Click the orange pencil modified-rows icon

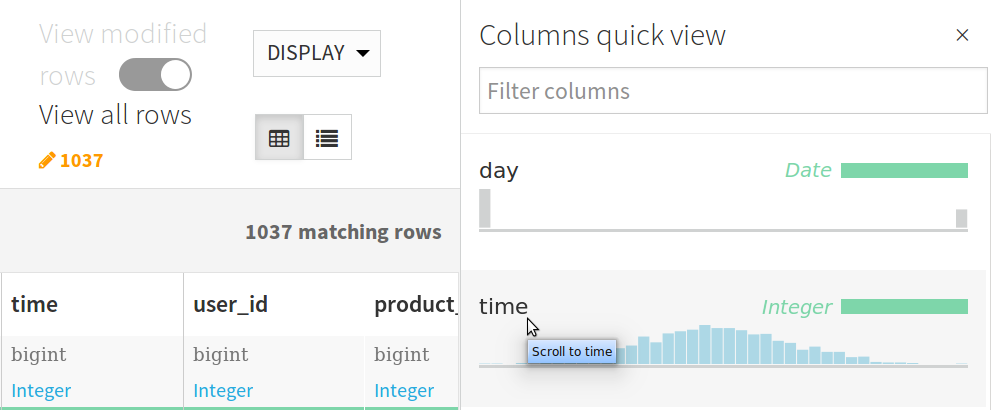pos(47,160)
